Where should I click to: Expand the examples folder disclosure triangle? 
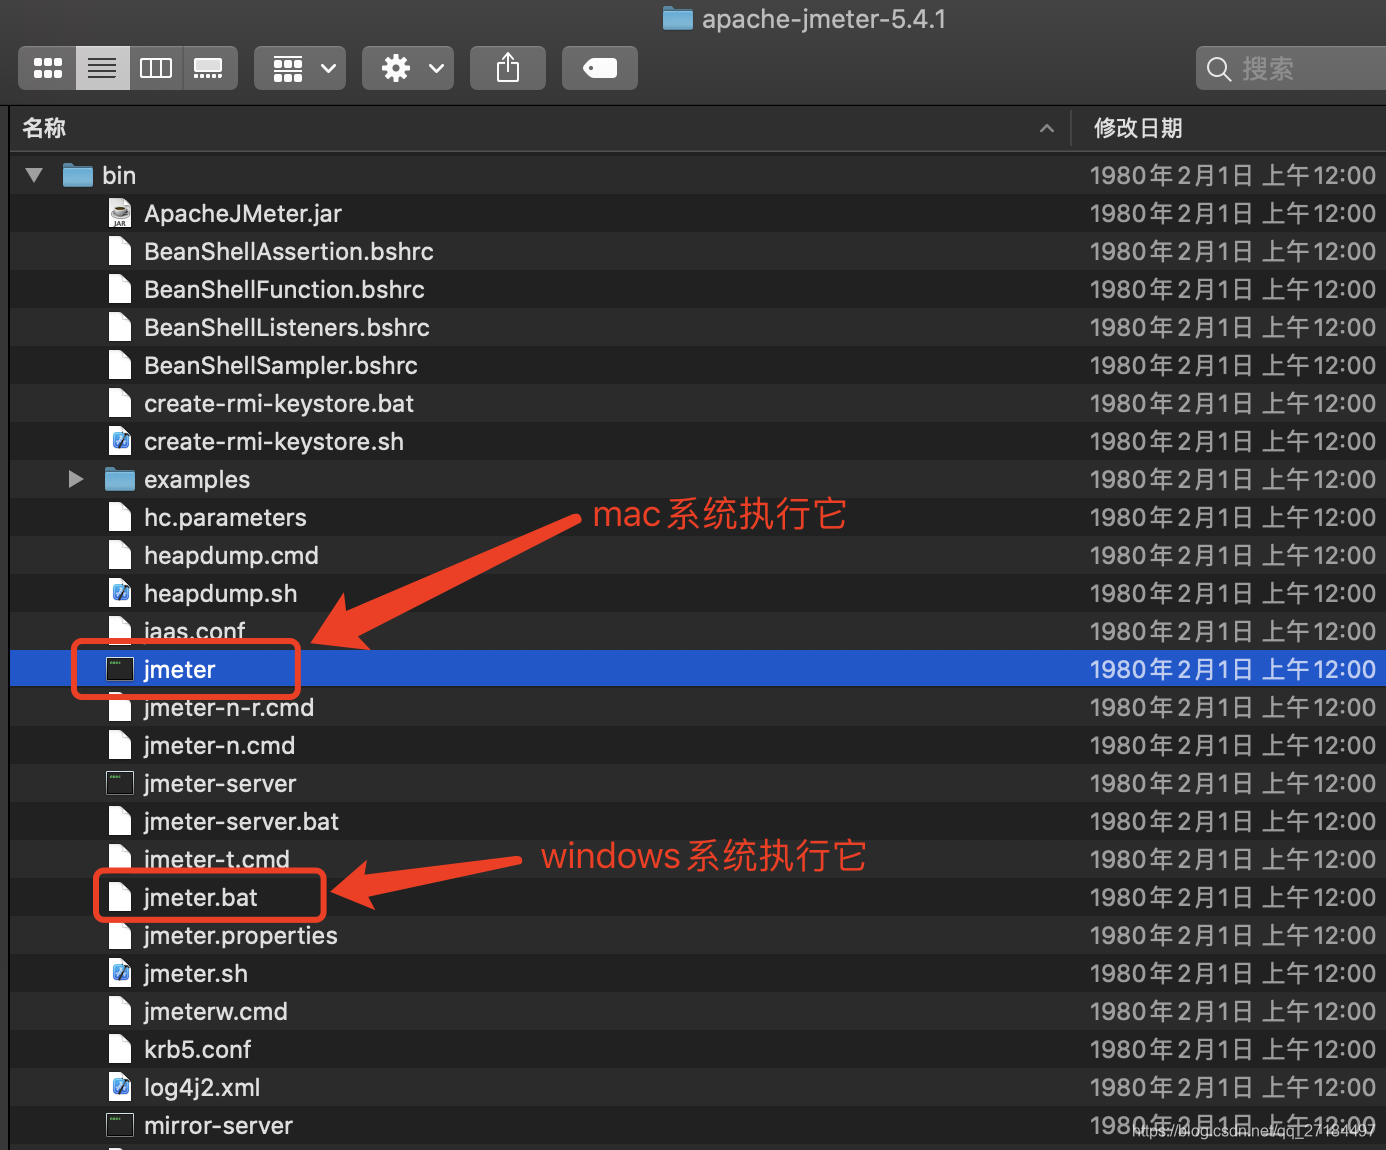(x=76, y=479)
